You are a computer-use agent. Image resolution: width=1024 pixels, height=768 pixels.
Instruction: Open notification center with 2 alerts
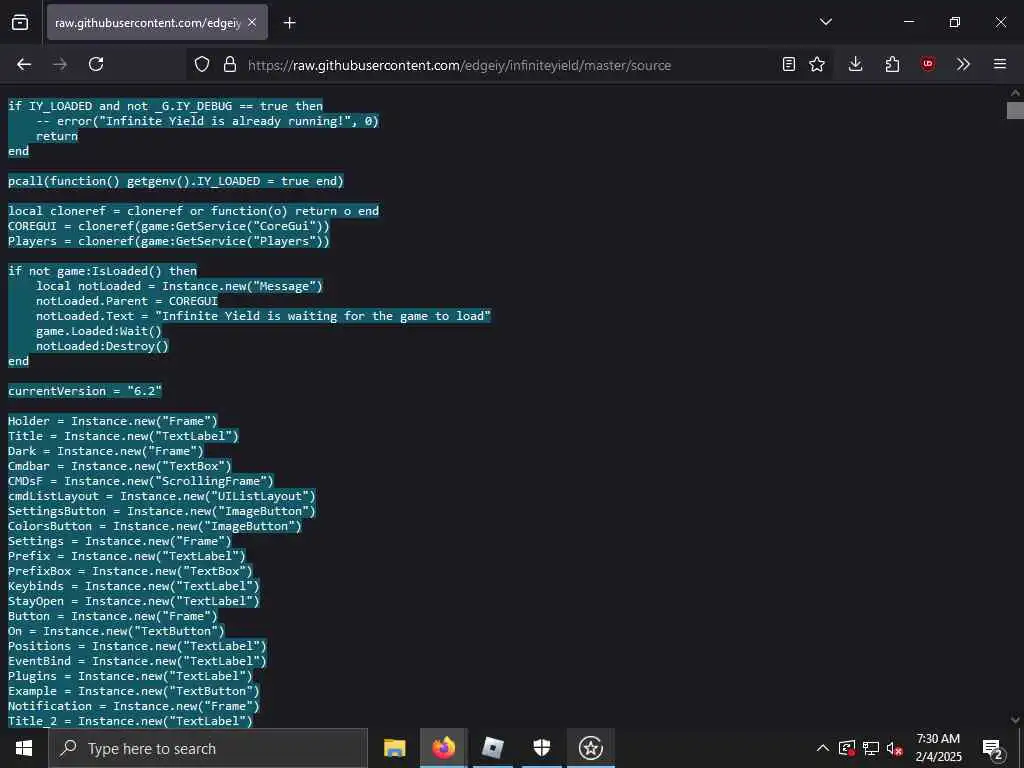[x=993, y=748]
